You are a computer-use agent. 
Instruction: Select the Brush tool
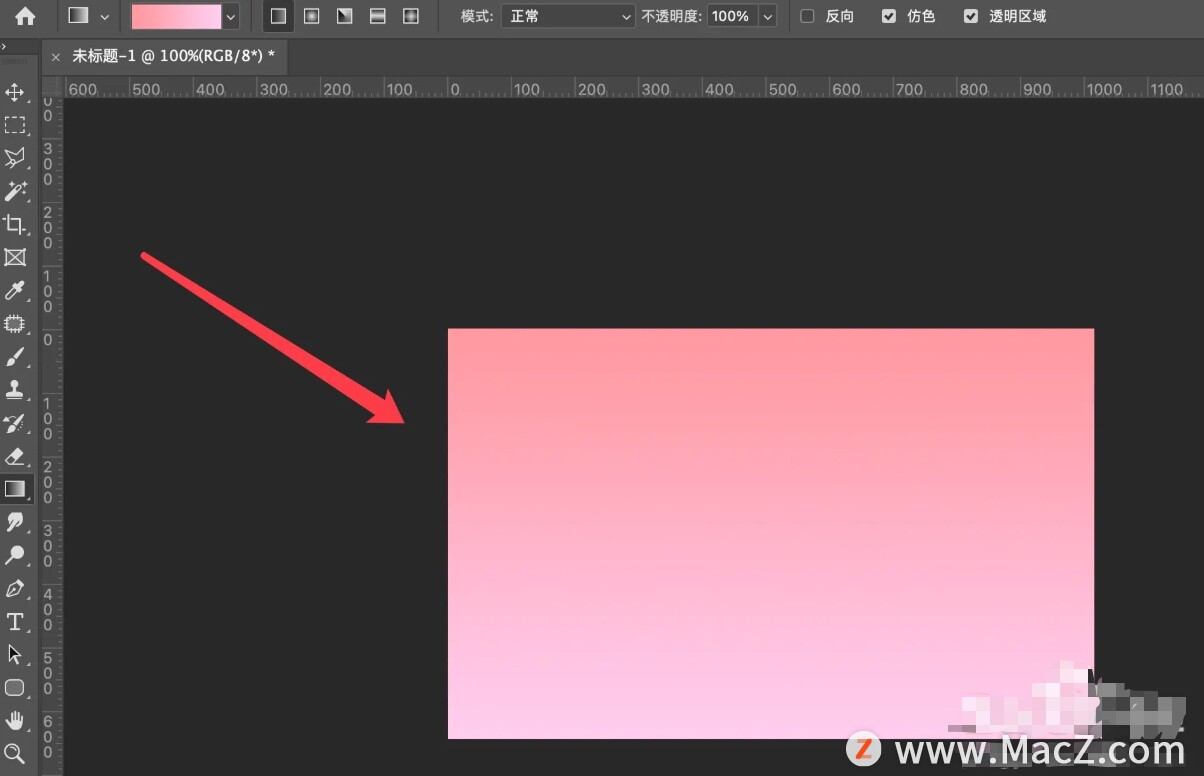(15, 356)
